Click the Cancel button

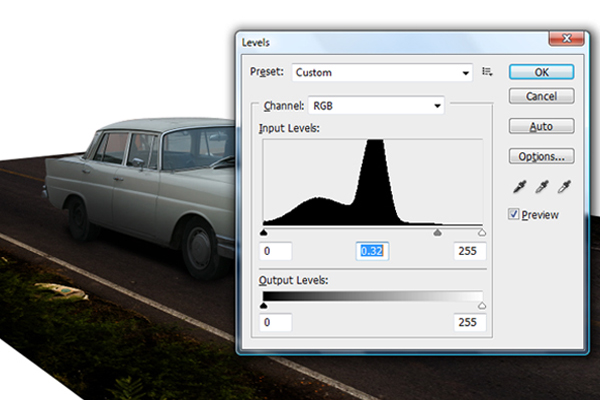coord(541,96)
